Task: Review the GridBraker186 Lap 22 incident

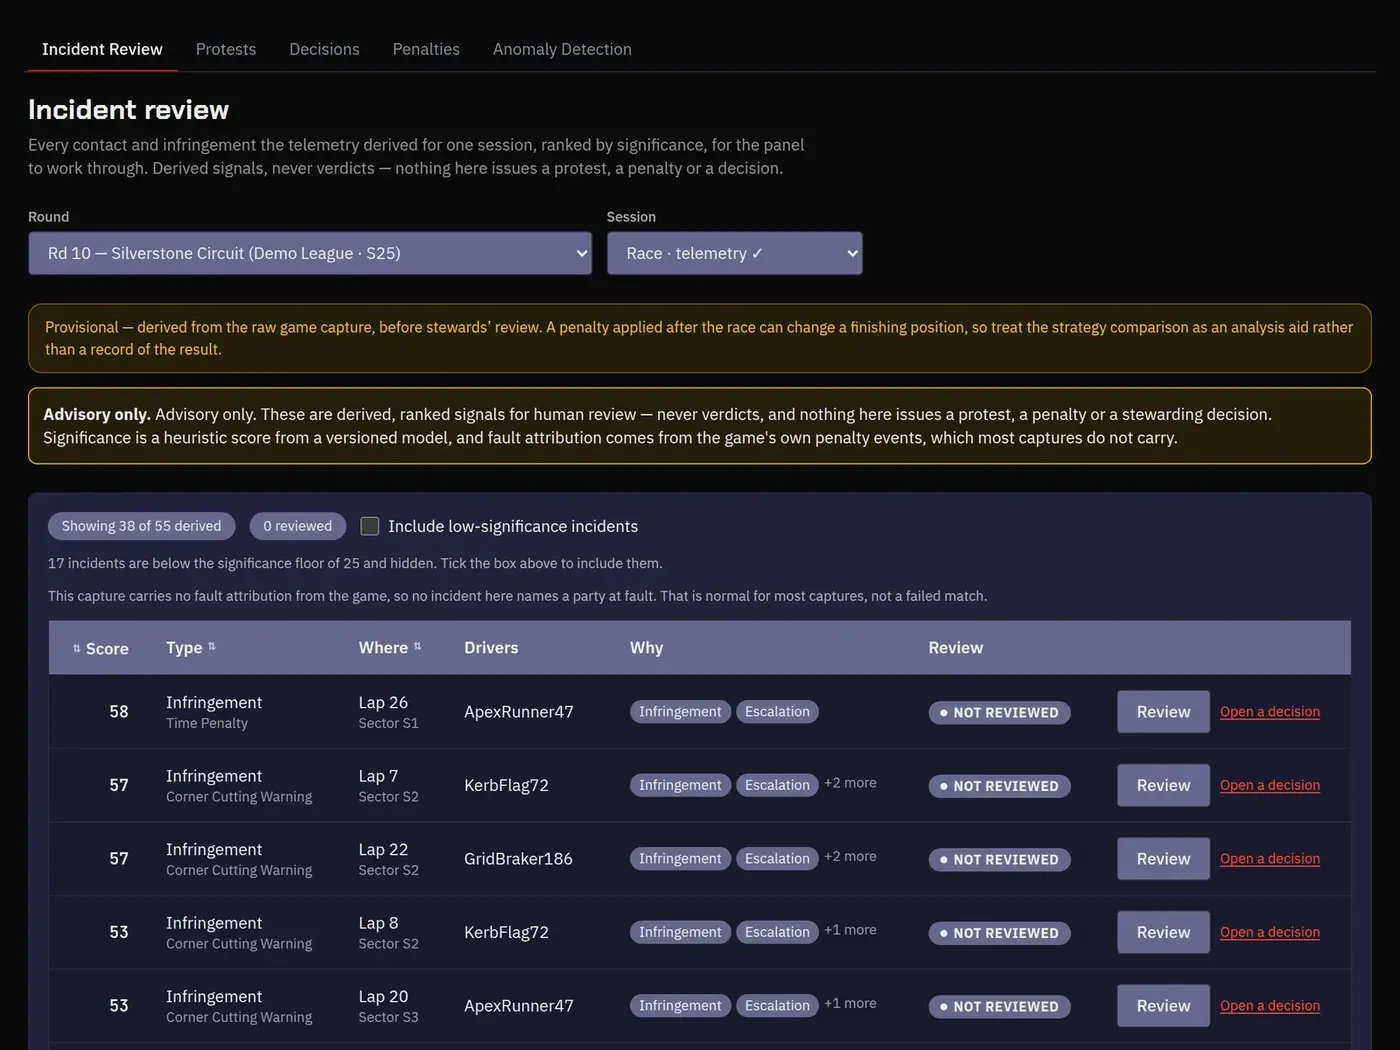Action: [x=1163, y=859]
